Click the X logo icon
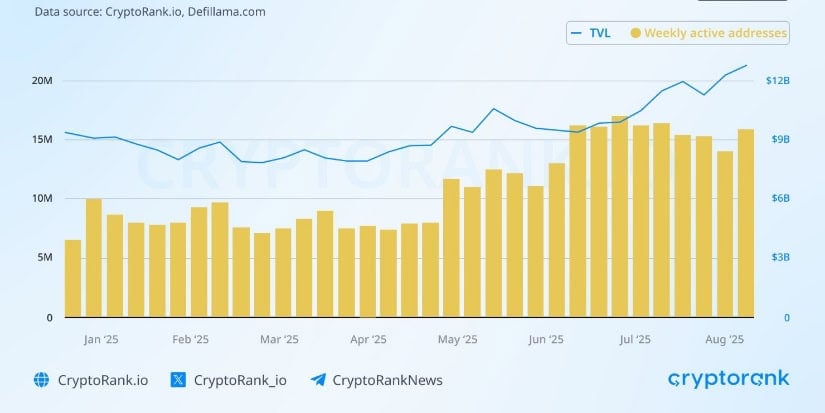The width and height of the screenshot is (825, 413). coord(178,380)
